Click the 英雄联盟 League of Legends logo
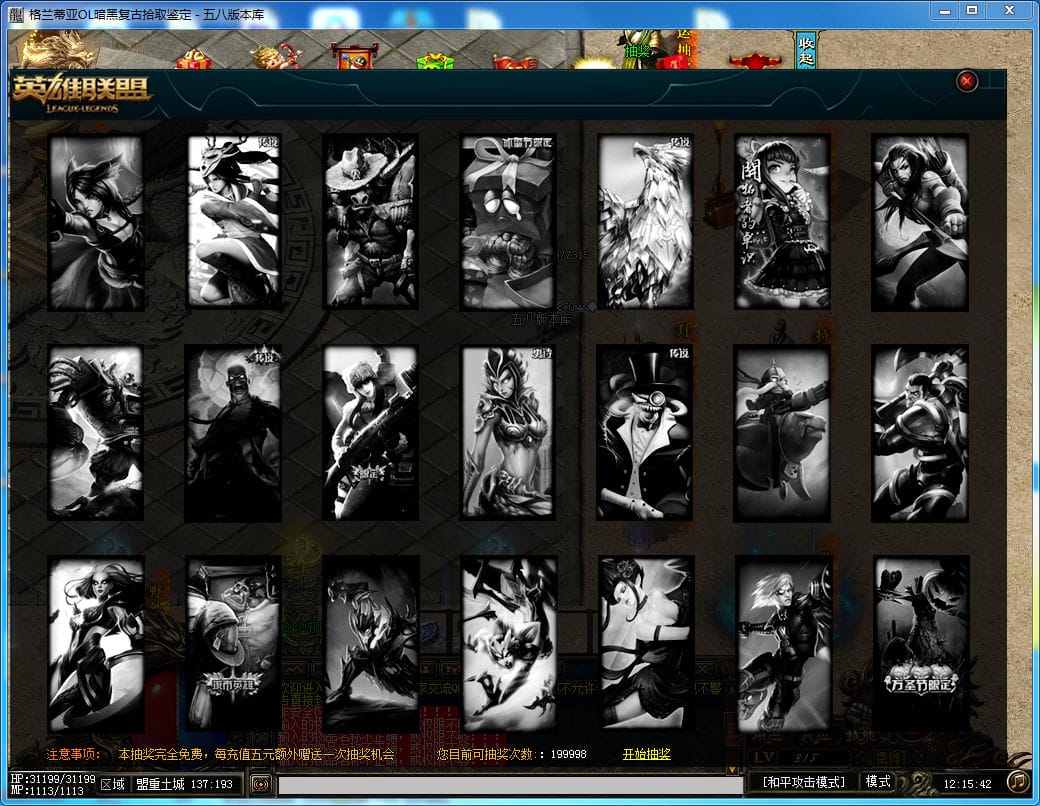The height and width of the screenshot is (806, 1040). coord(82,92)
